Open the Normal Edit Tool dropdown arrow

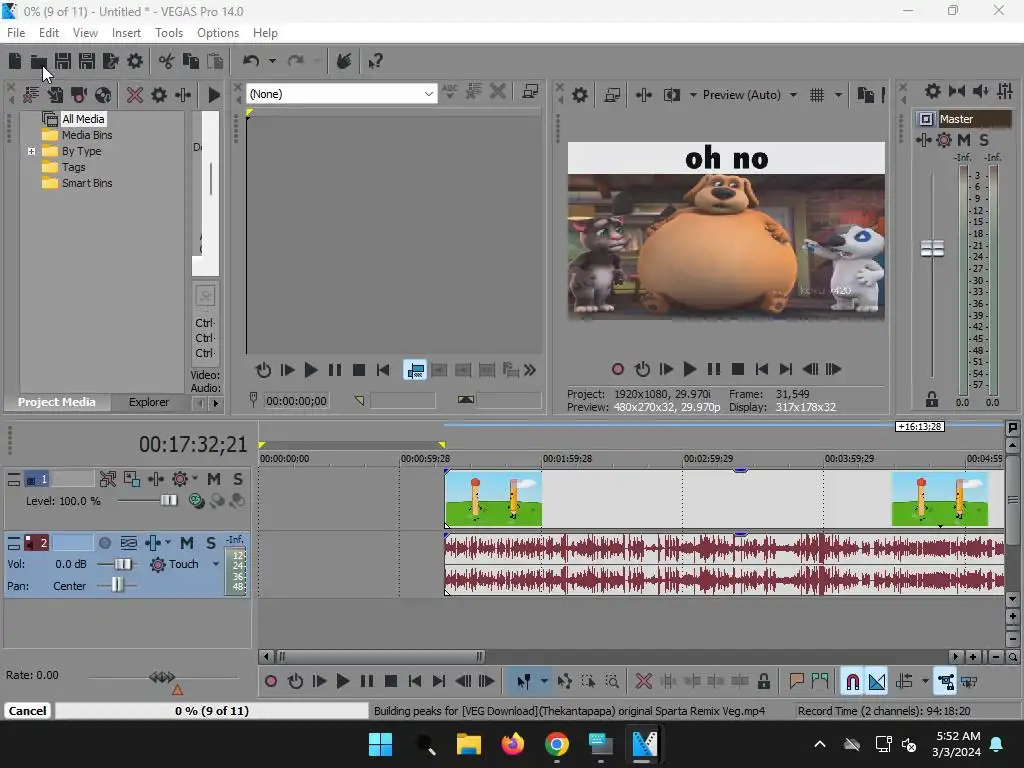pyautogui.click(x=544, y=682)
